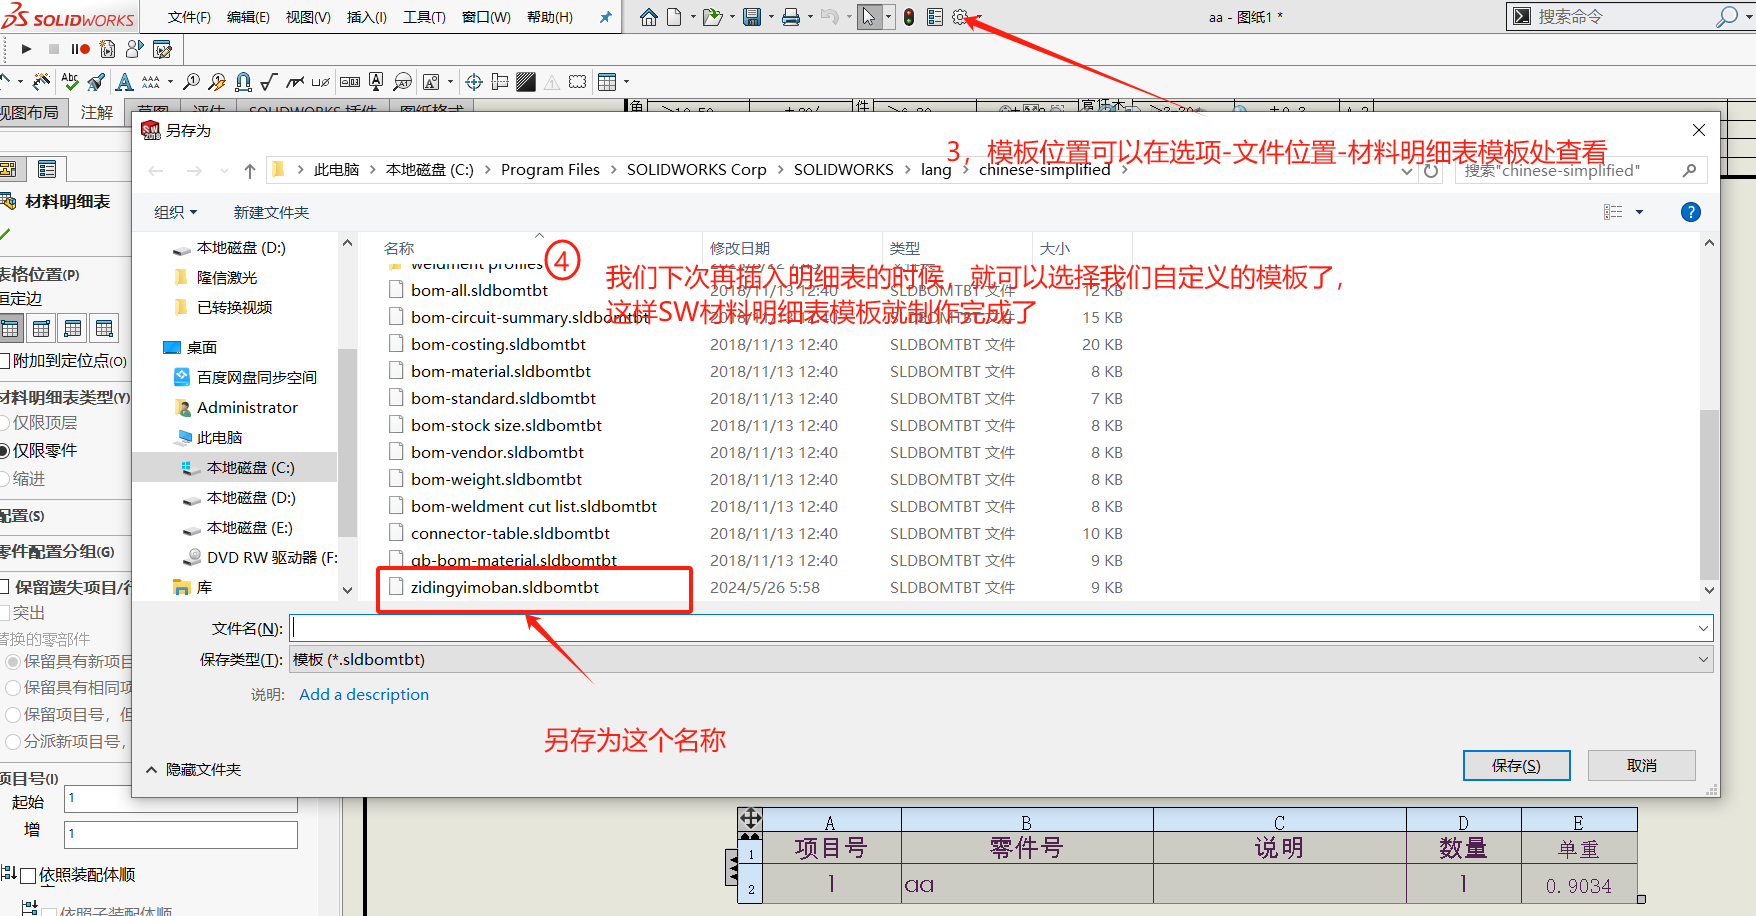The width and height of the screenshot is (1756, 916).
Task: Check the 保留遗失项目 checkbox
Action: click(4, 587)
